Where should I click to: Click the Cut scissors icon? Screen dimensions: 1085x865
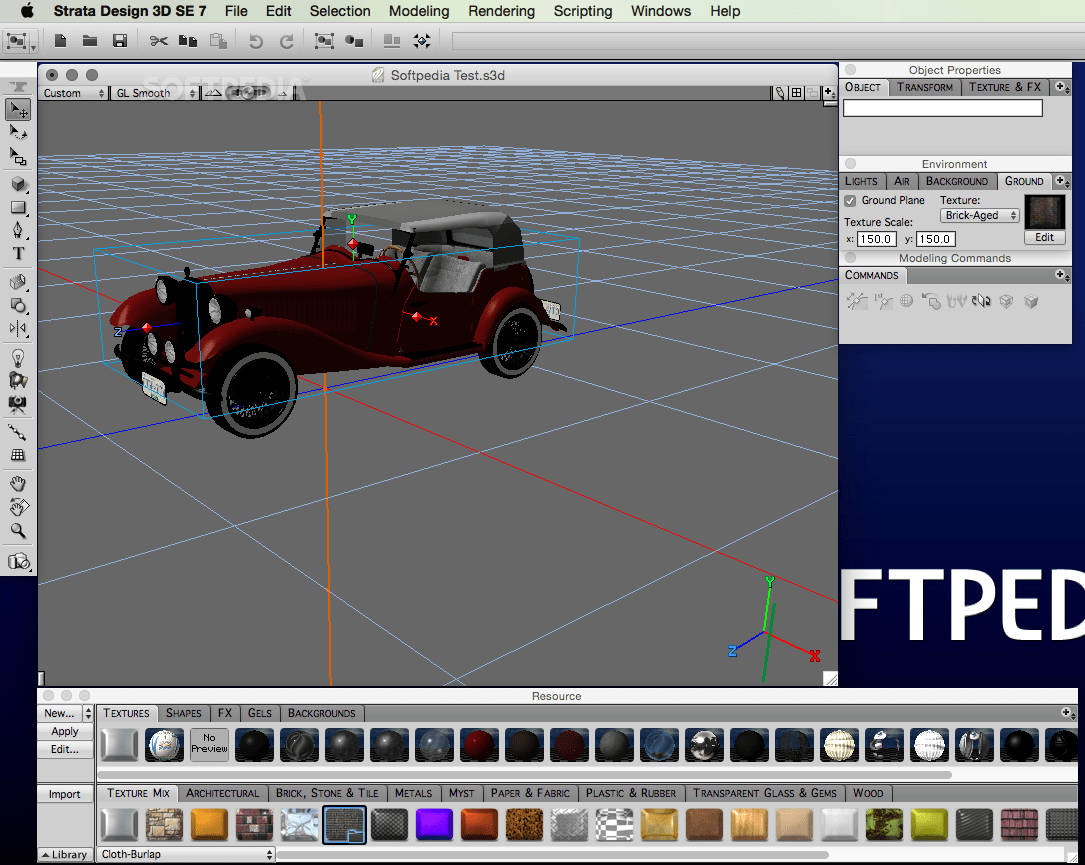(x=158, y=42)
